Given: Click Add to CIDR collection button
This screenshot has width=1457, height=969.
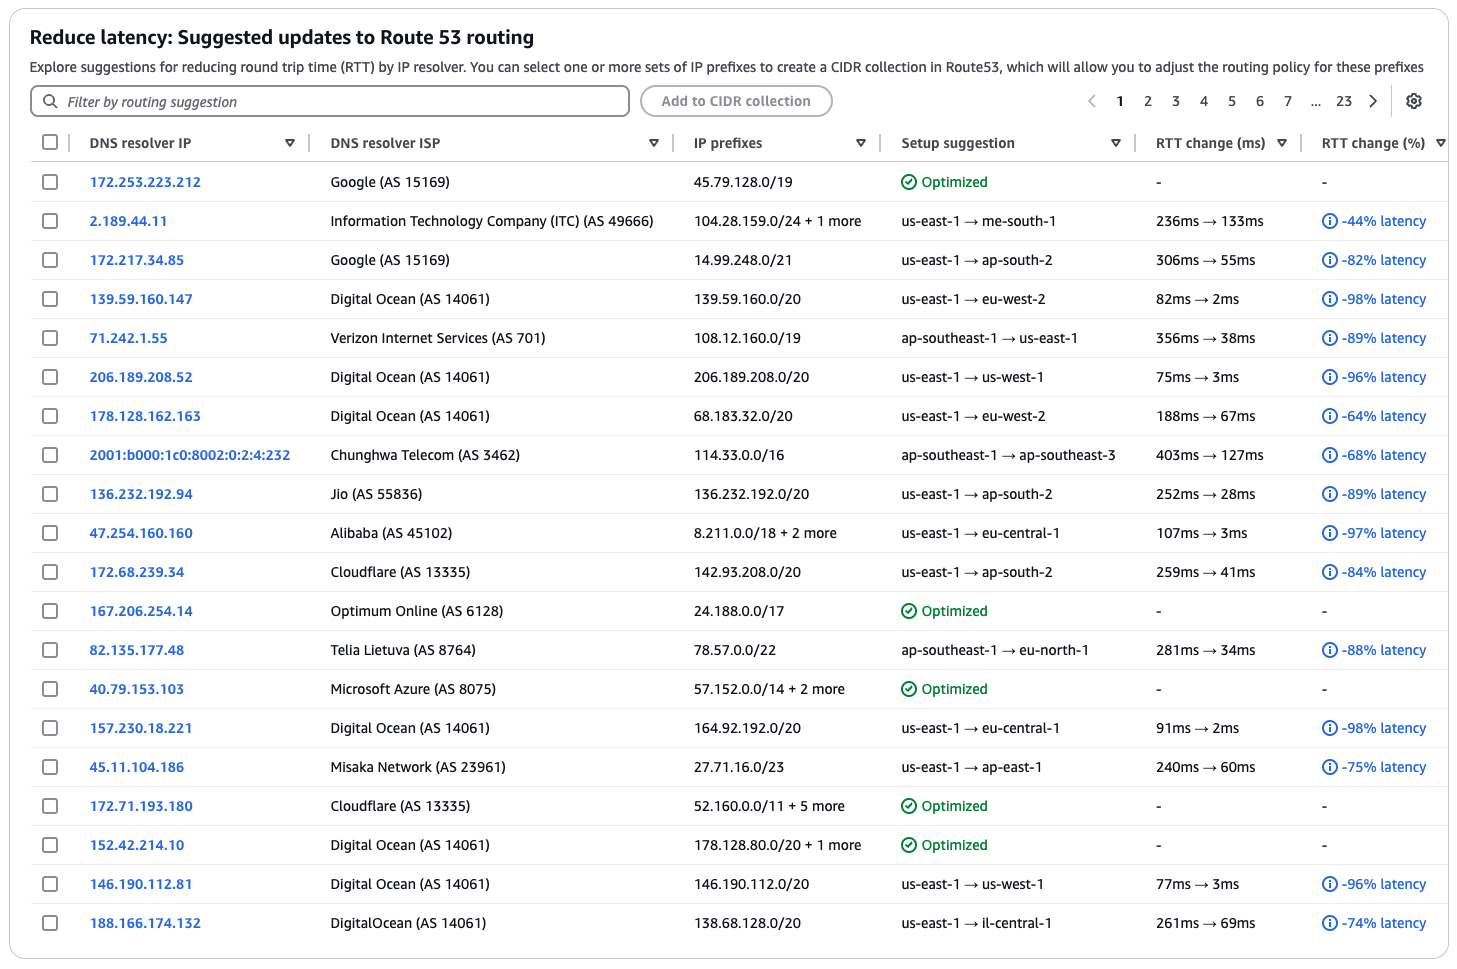Looking at the screenshot, I should 736,101.
